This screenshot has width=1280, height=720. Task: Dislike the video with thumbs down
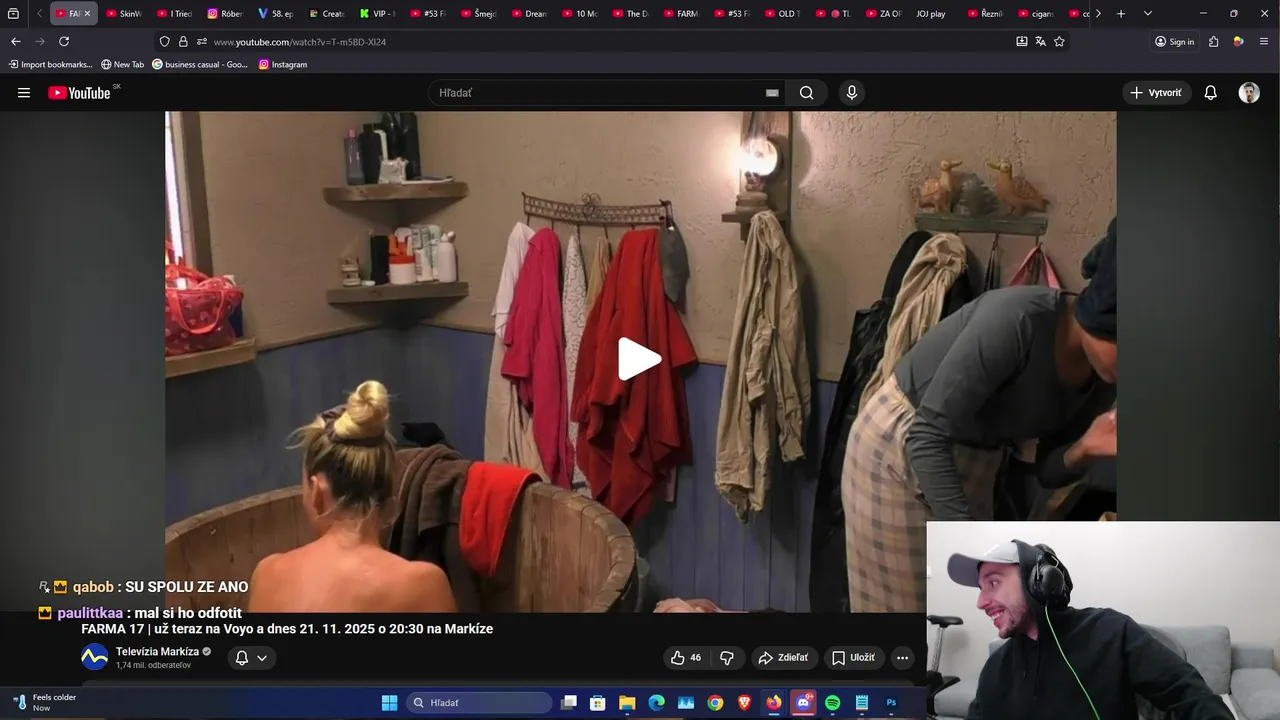727,658
